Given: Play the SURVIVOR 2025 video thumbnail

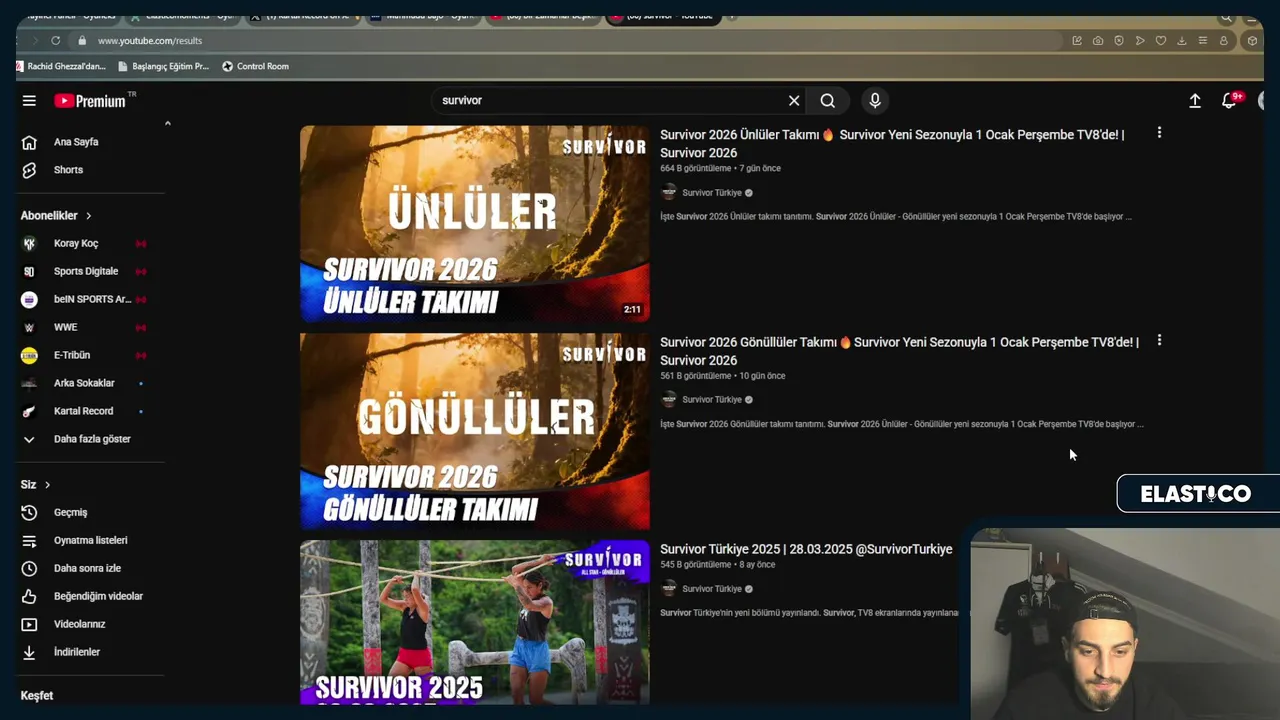Looking at the screenshot, I should pos(475,622).
